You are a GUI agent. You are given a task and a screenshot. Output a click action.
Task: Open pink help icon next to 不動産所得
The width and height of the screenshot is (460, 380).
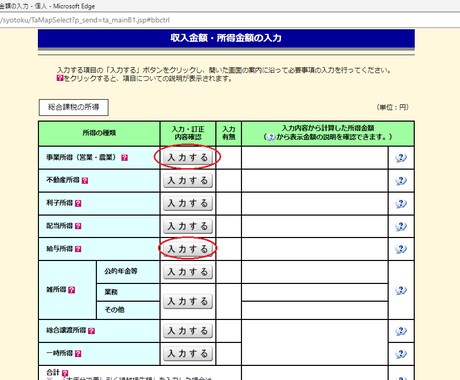85,180
